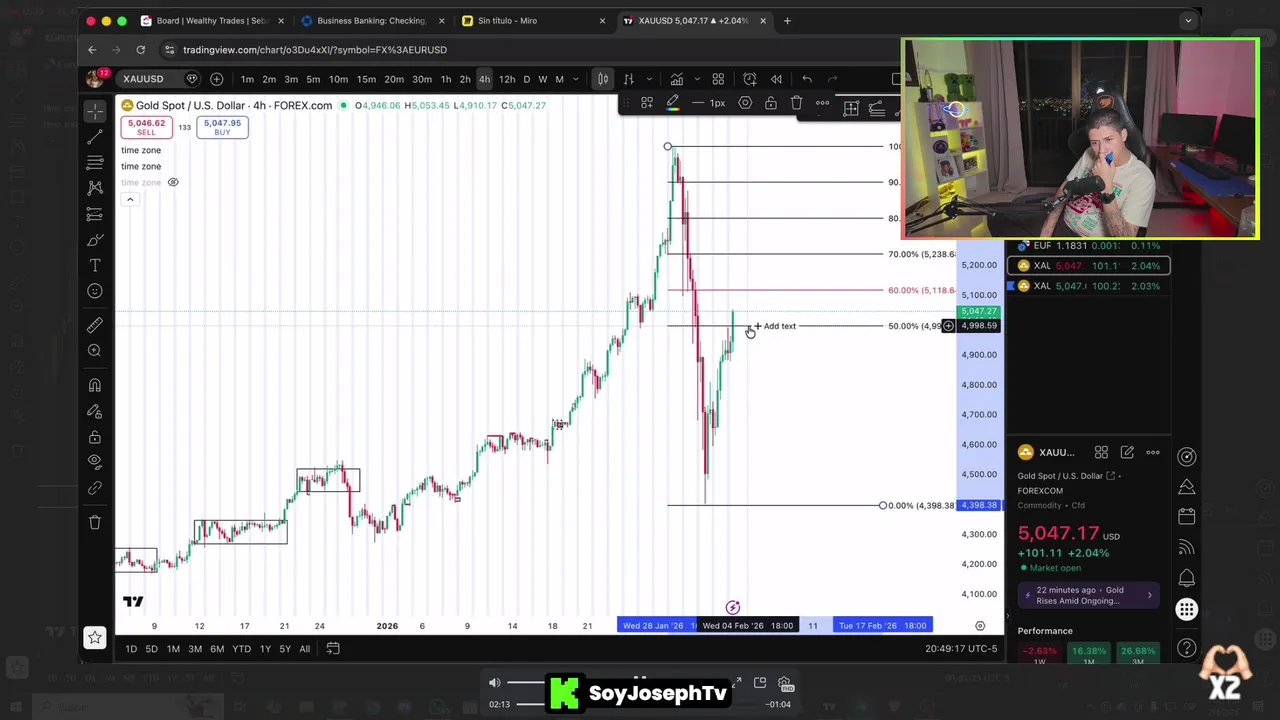Open favorites star at toolbar bottom
The width and height of the screenshot is (1280, 720).
coord(95,637)
